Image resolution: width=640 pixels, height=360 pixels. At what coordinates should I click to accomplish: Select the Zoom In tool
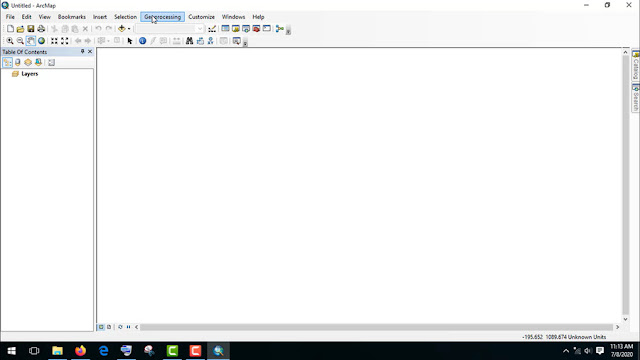pyautogui.click(x=10, y=41)
